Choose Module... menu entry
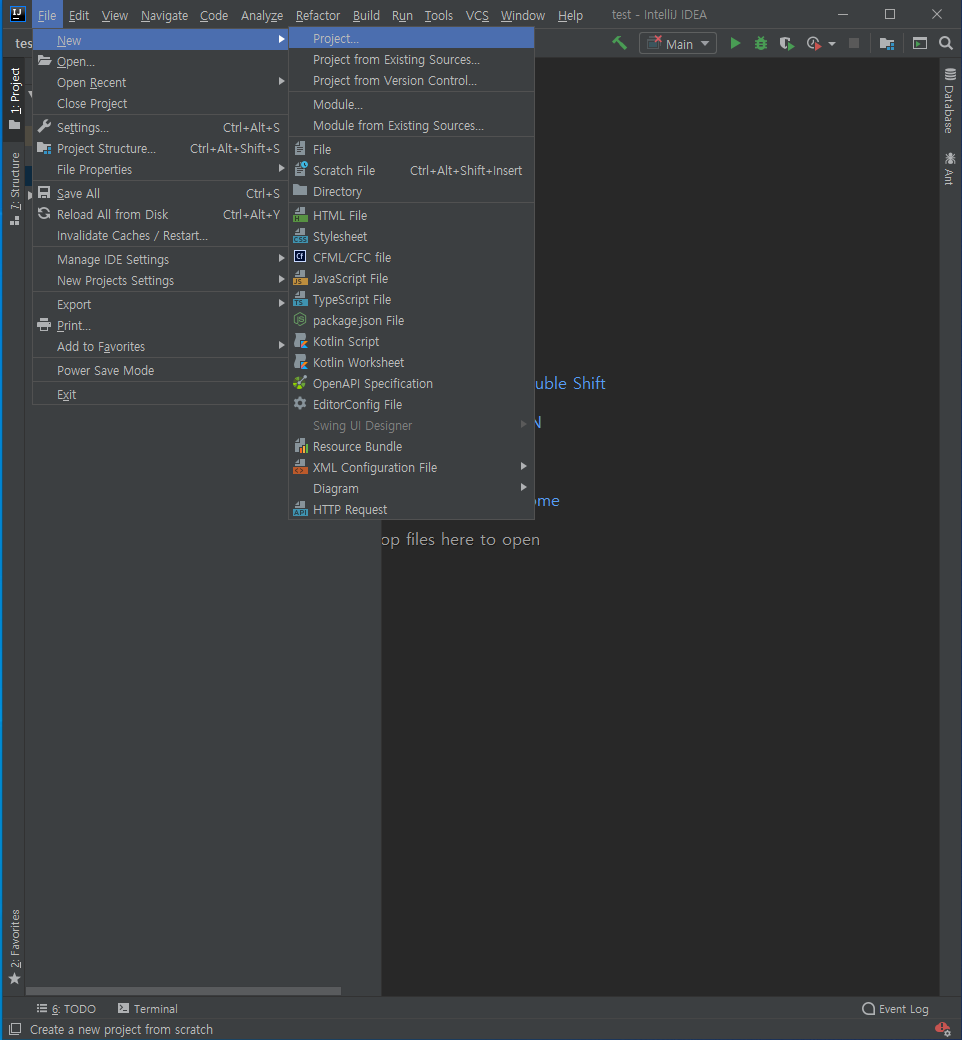The image size is (962, 1040). click(411, 104)
